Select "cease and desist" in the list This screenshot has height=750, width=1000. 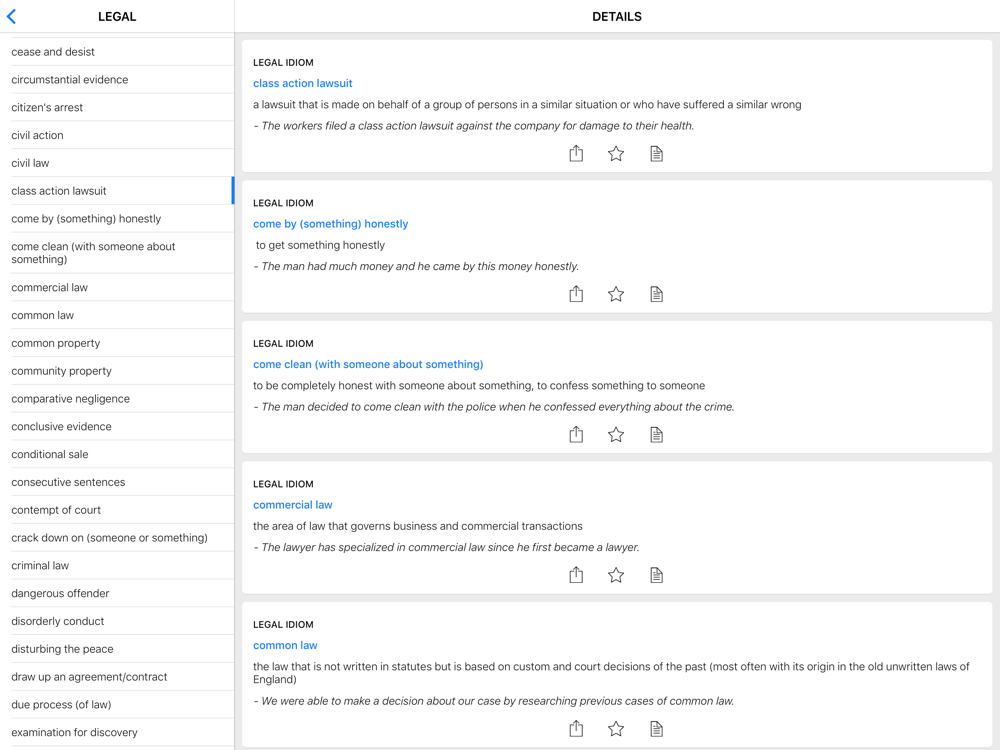click(53, 52)
